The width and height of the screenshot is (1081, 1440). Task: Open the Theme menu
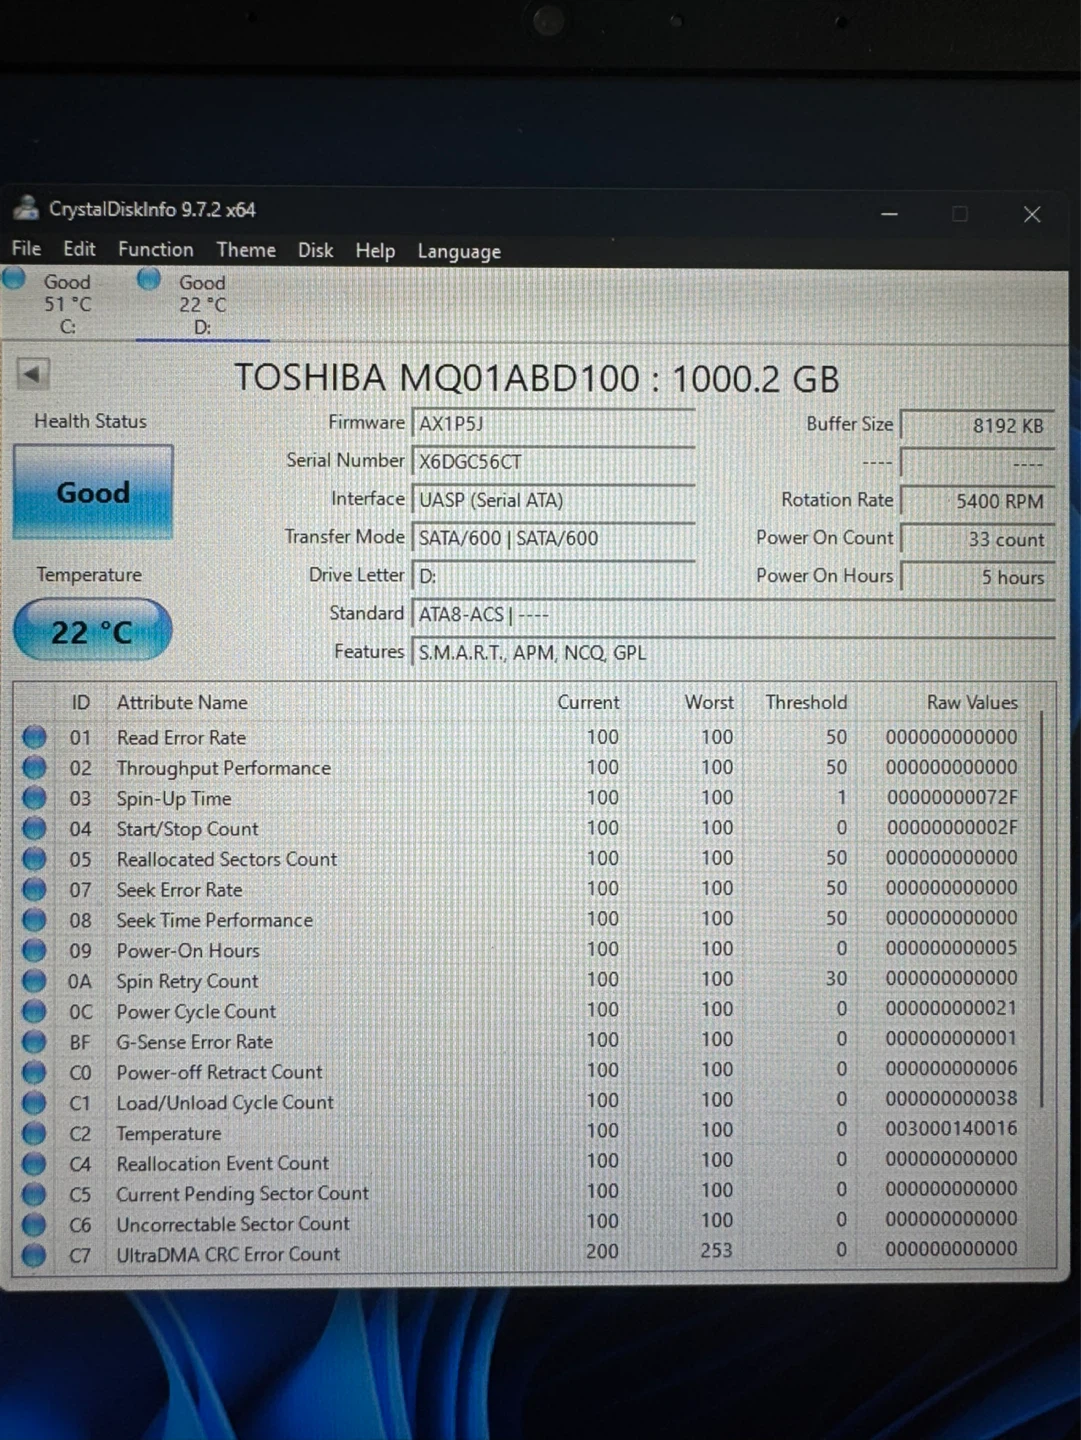(x=246, y=250)
